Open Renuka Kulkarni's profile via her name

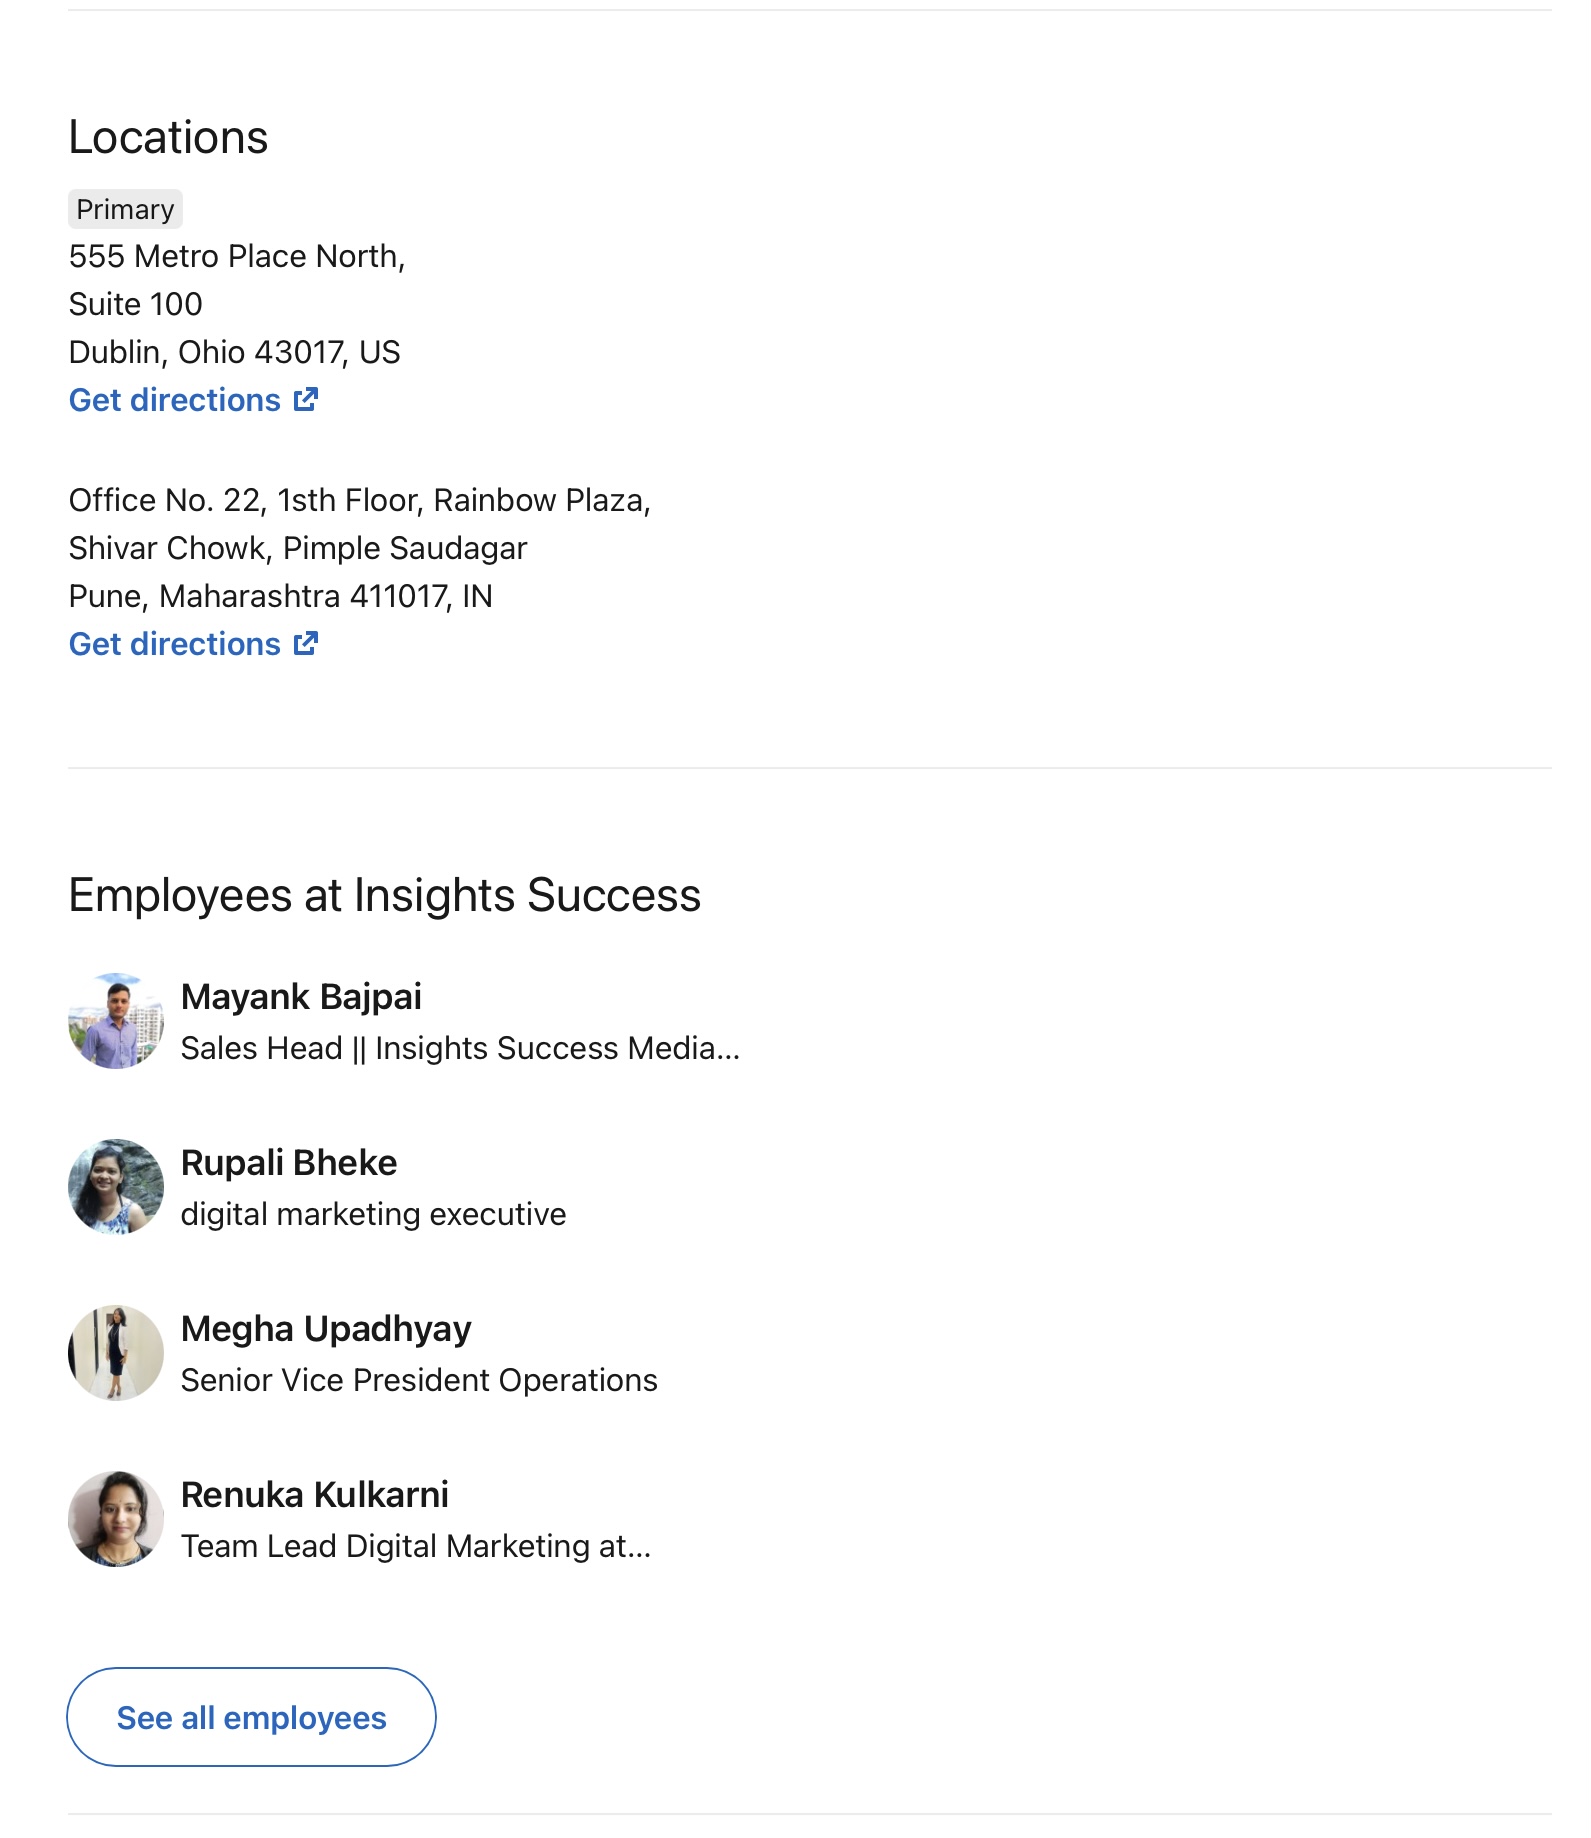pyautogui.click(x=315, y=1495)
